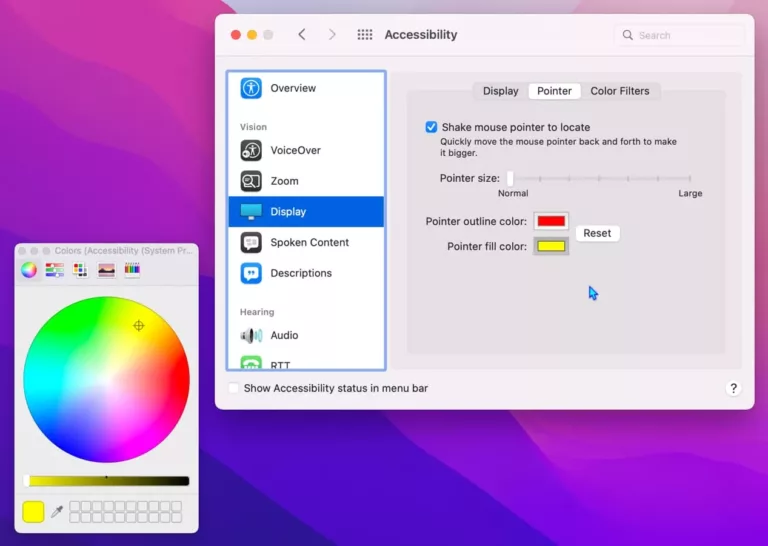Select Overview in the sidebar
The width and height of the screenshot is (768, 546).
click(x=306, y=88)
